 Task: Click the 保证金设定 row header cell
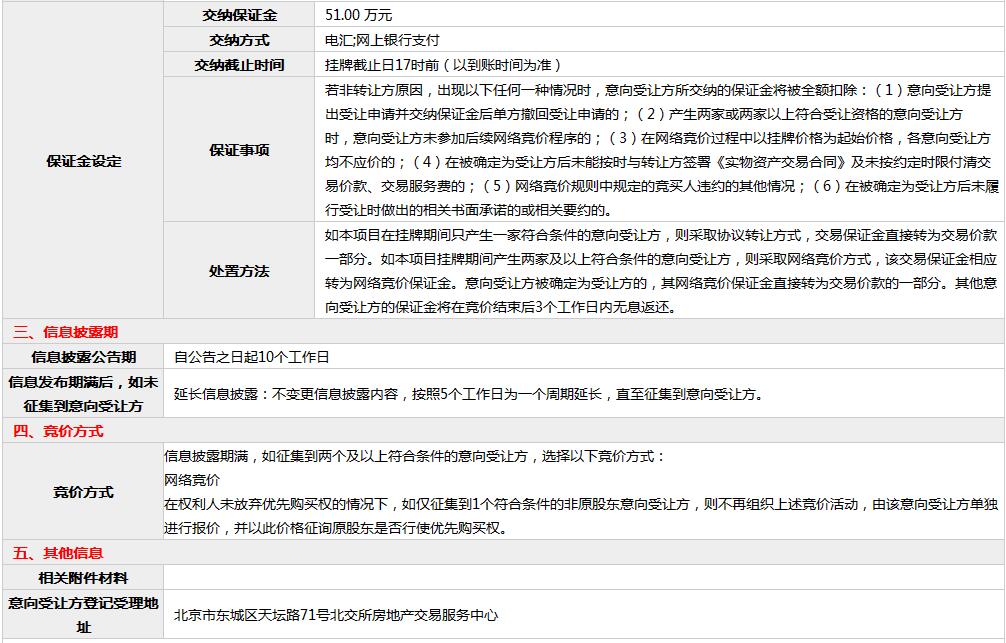click(x=83, y=161)
